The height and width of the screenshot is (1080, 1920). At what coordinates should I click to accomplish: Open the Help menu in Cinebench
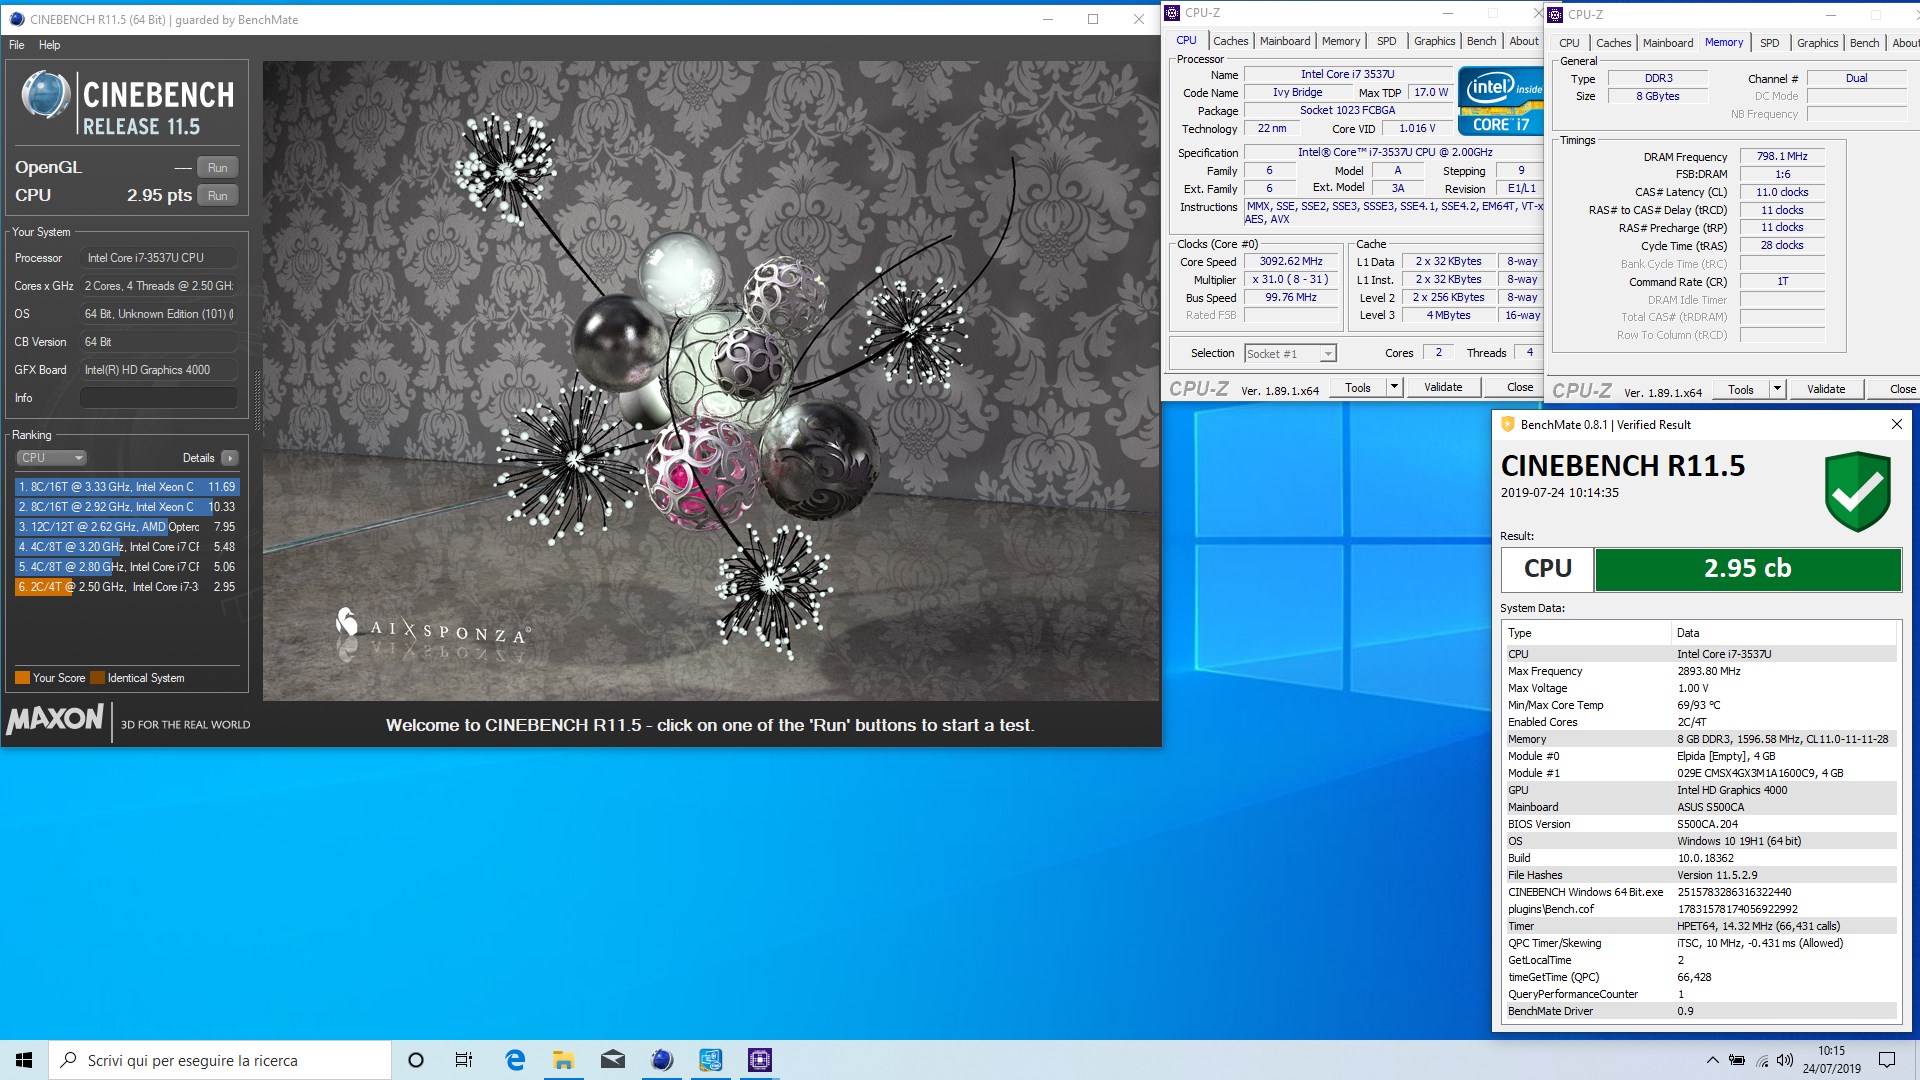coord(49,45)
